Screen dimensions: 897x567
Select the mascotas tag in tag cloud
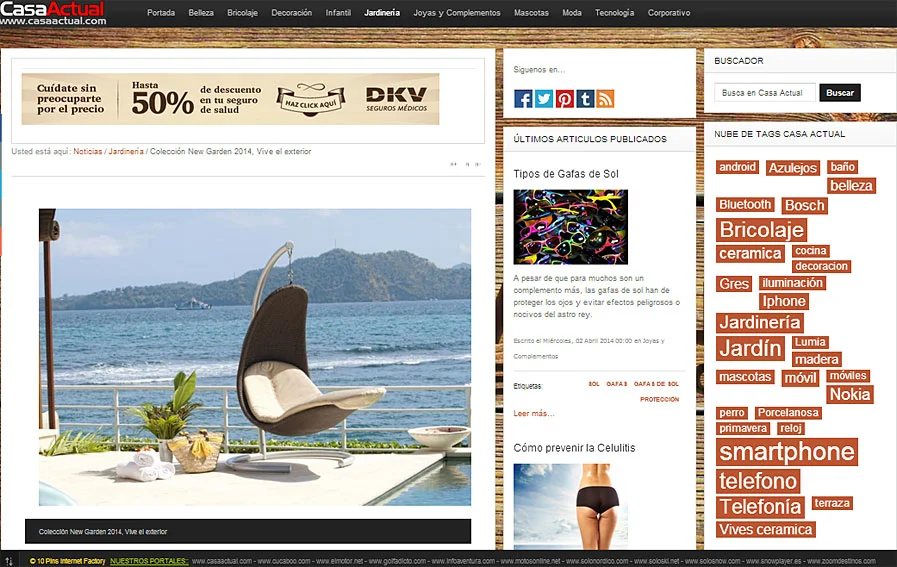point(745,377)
